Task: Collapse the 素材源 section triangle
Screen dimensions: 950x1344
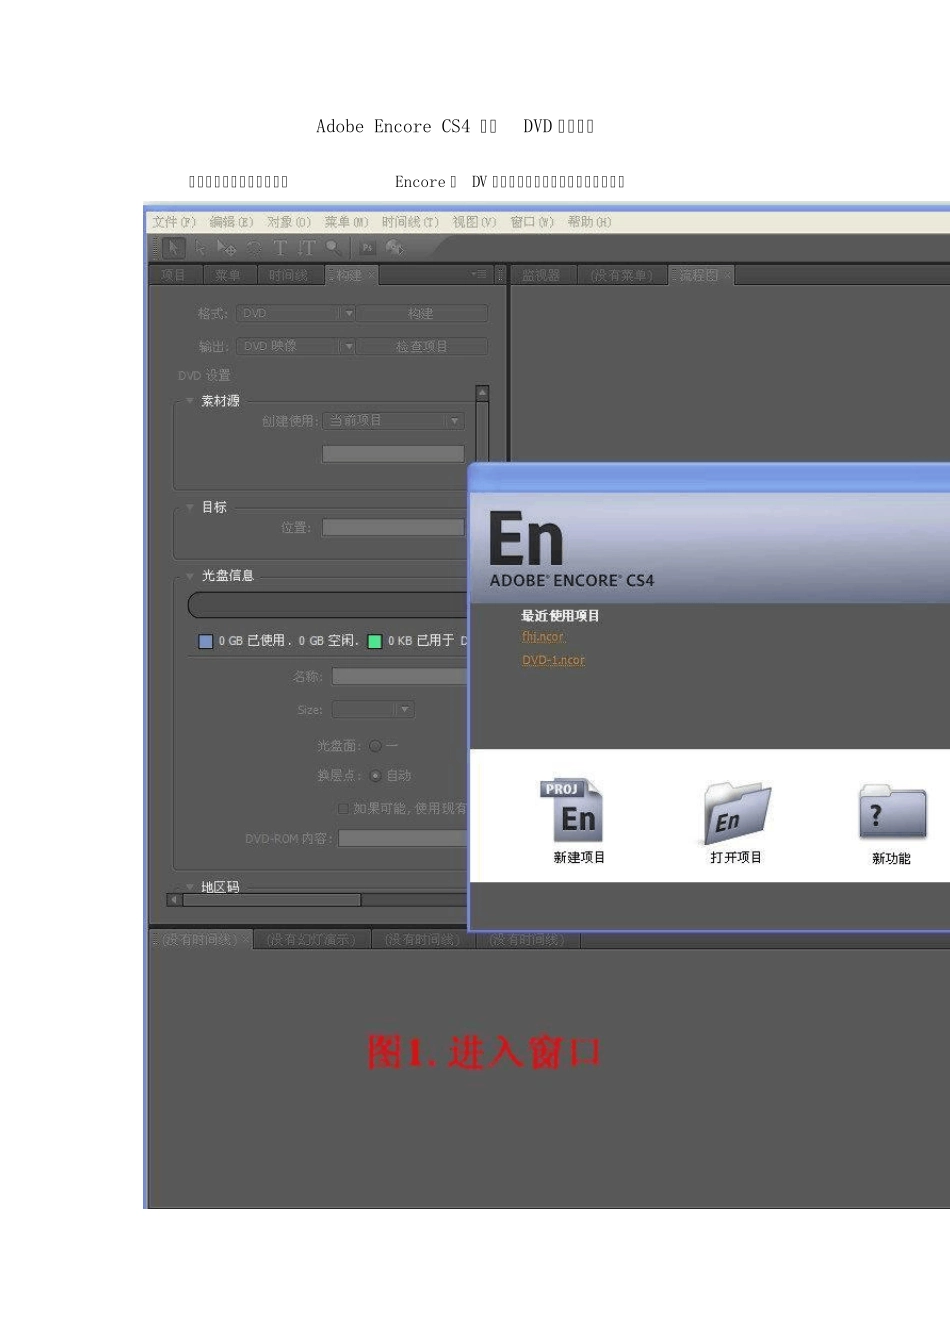Action: click(x=190, y=401)
